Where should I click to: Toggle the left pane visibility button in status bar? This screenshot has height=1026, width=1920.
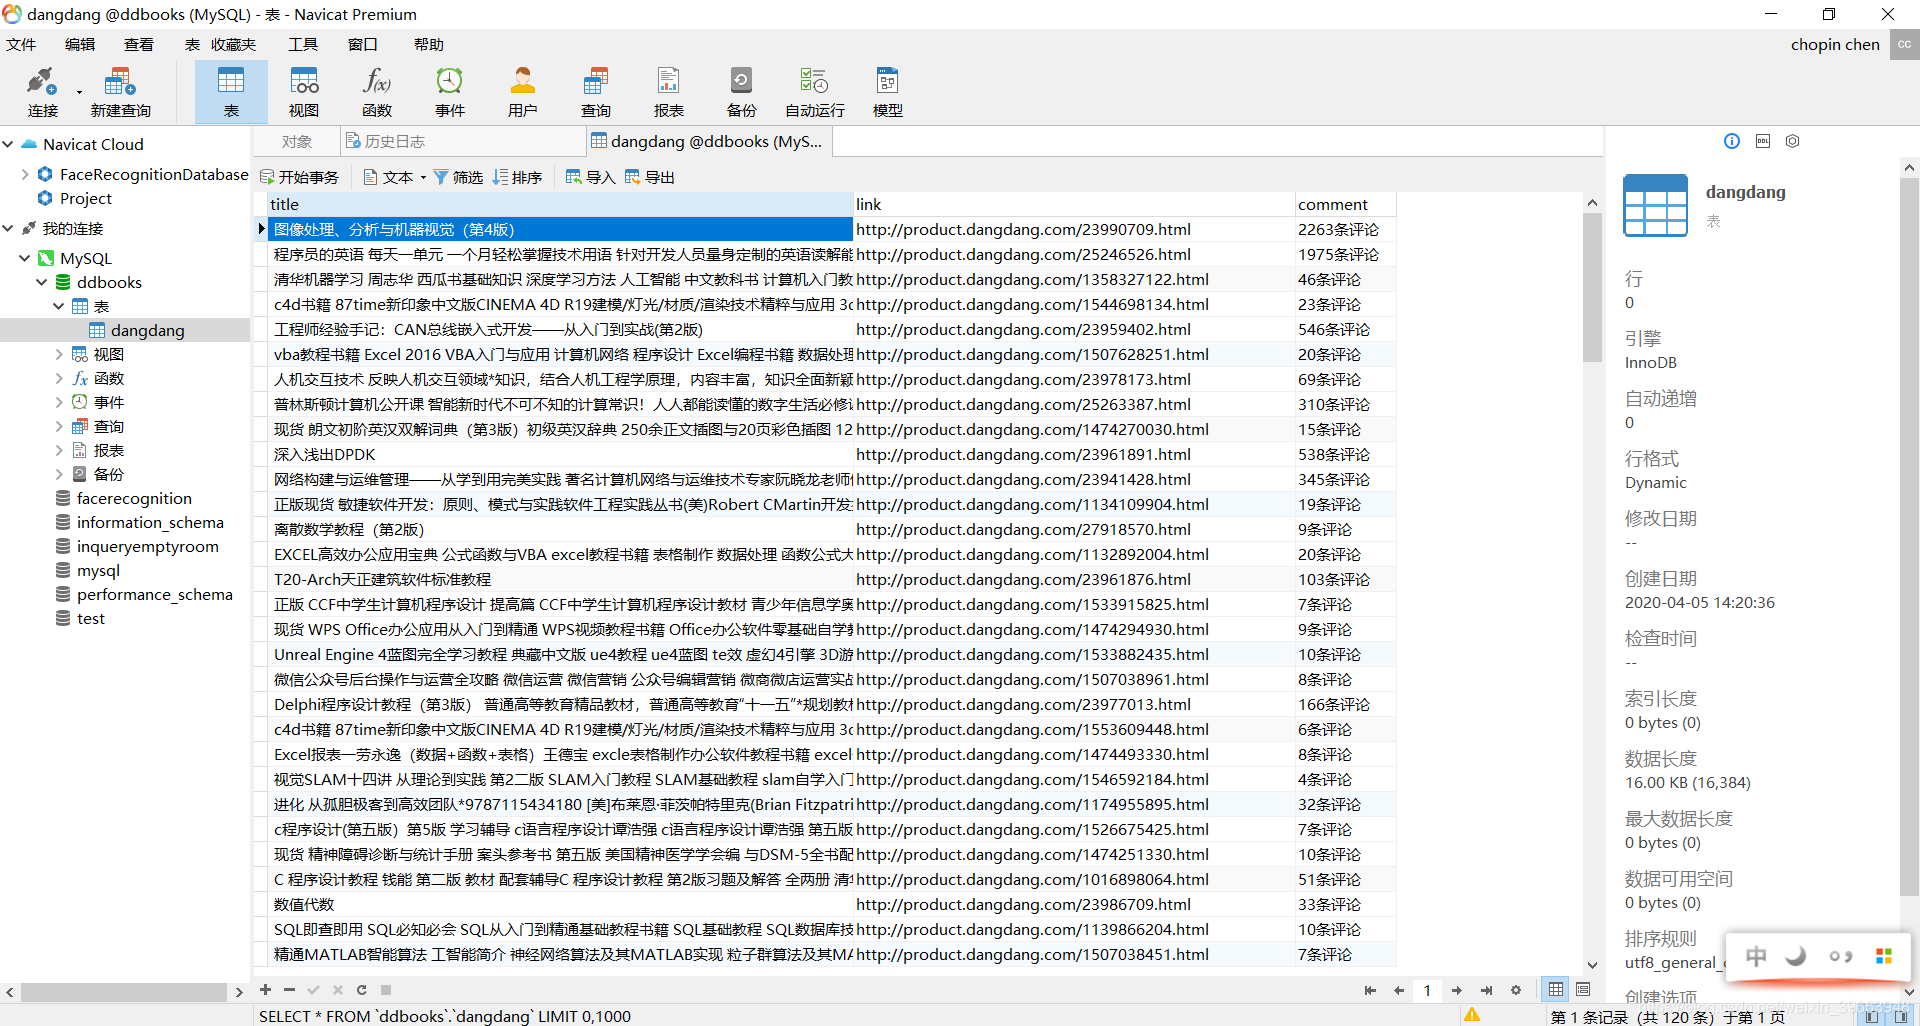click(x=1872, y=1016)
